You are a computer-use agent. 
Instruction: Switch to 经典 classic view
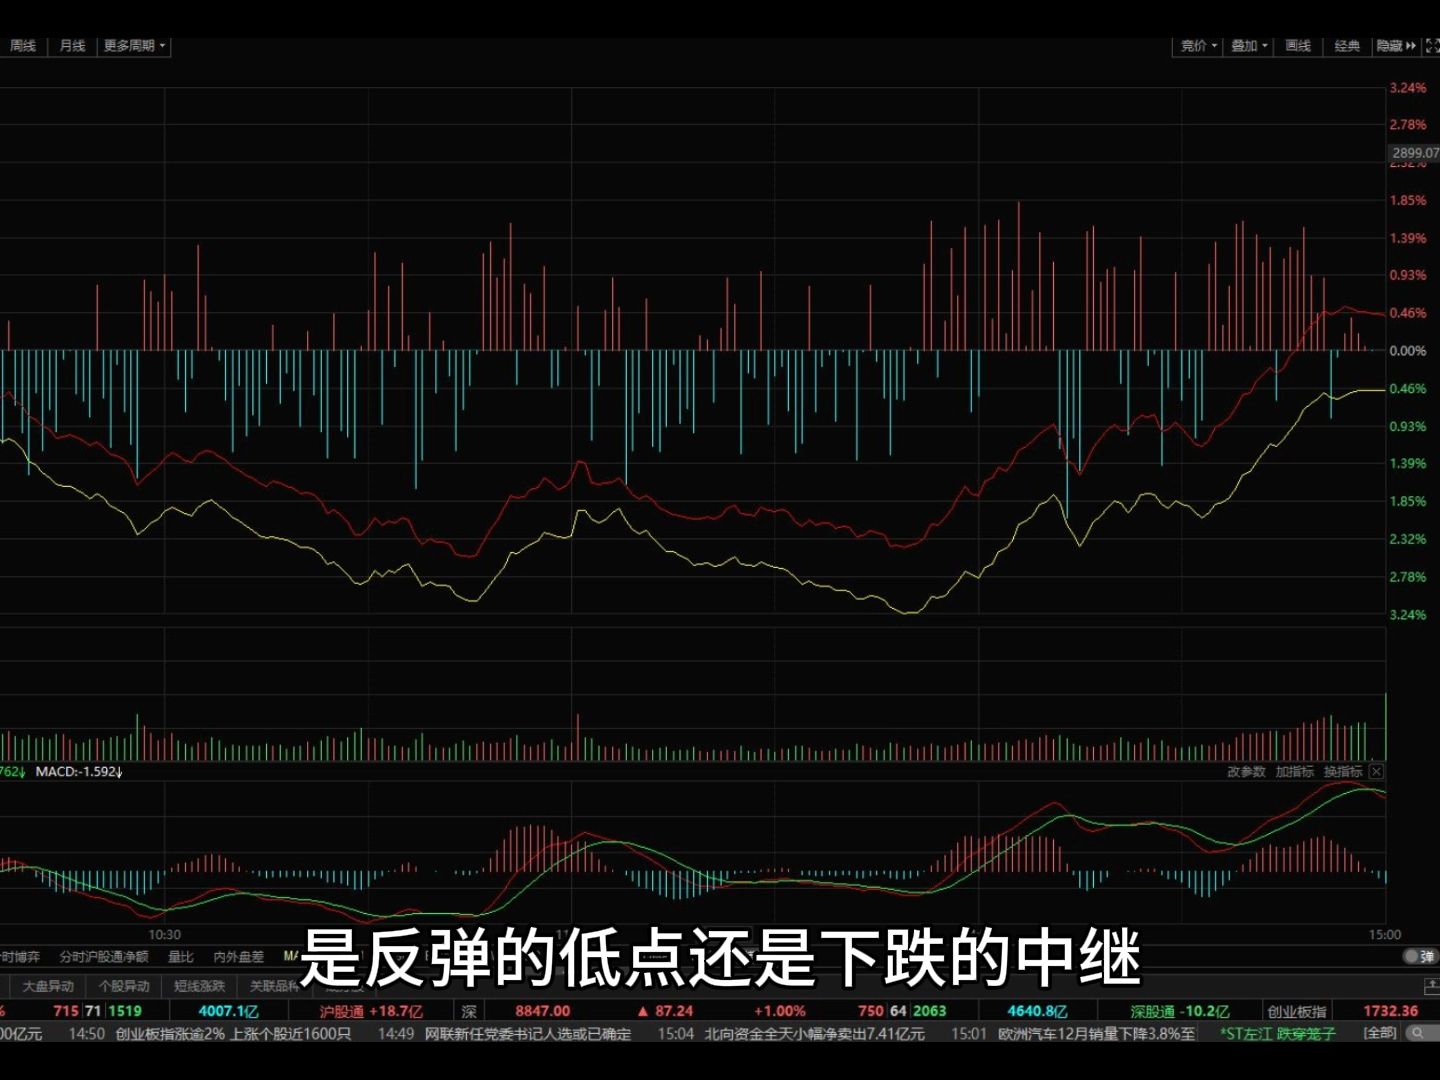1347,46
